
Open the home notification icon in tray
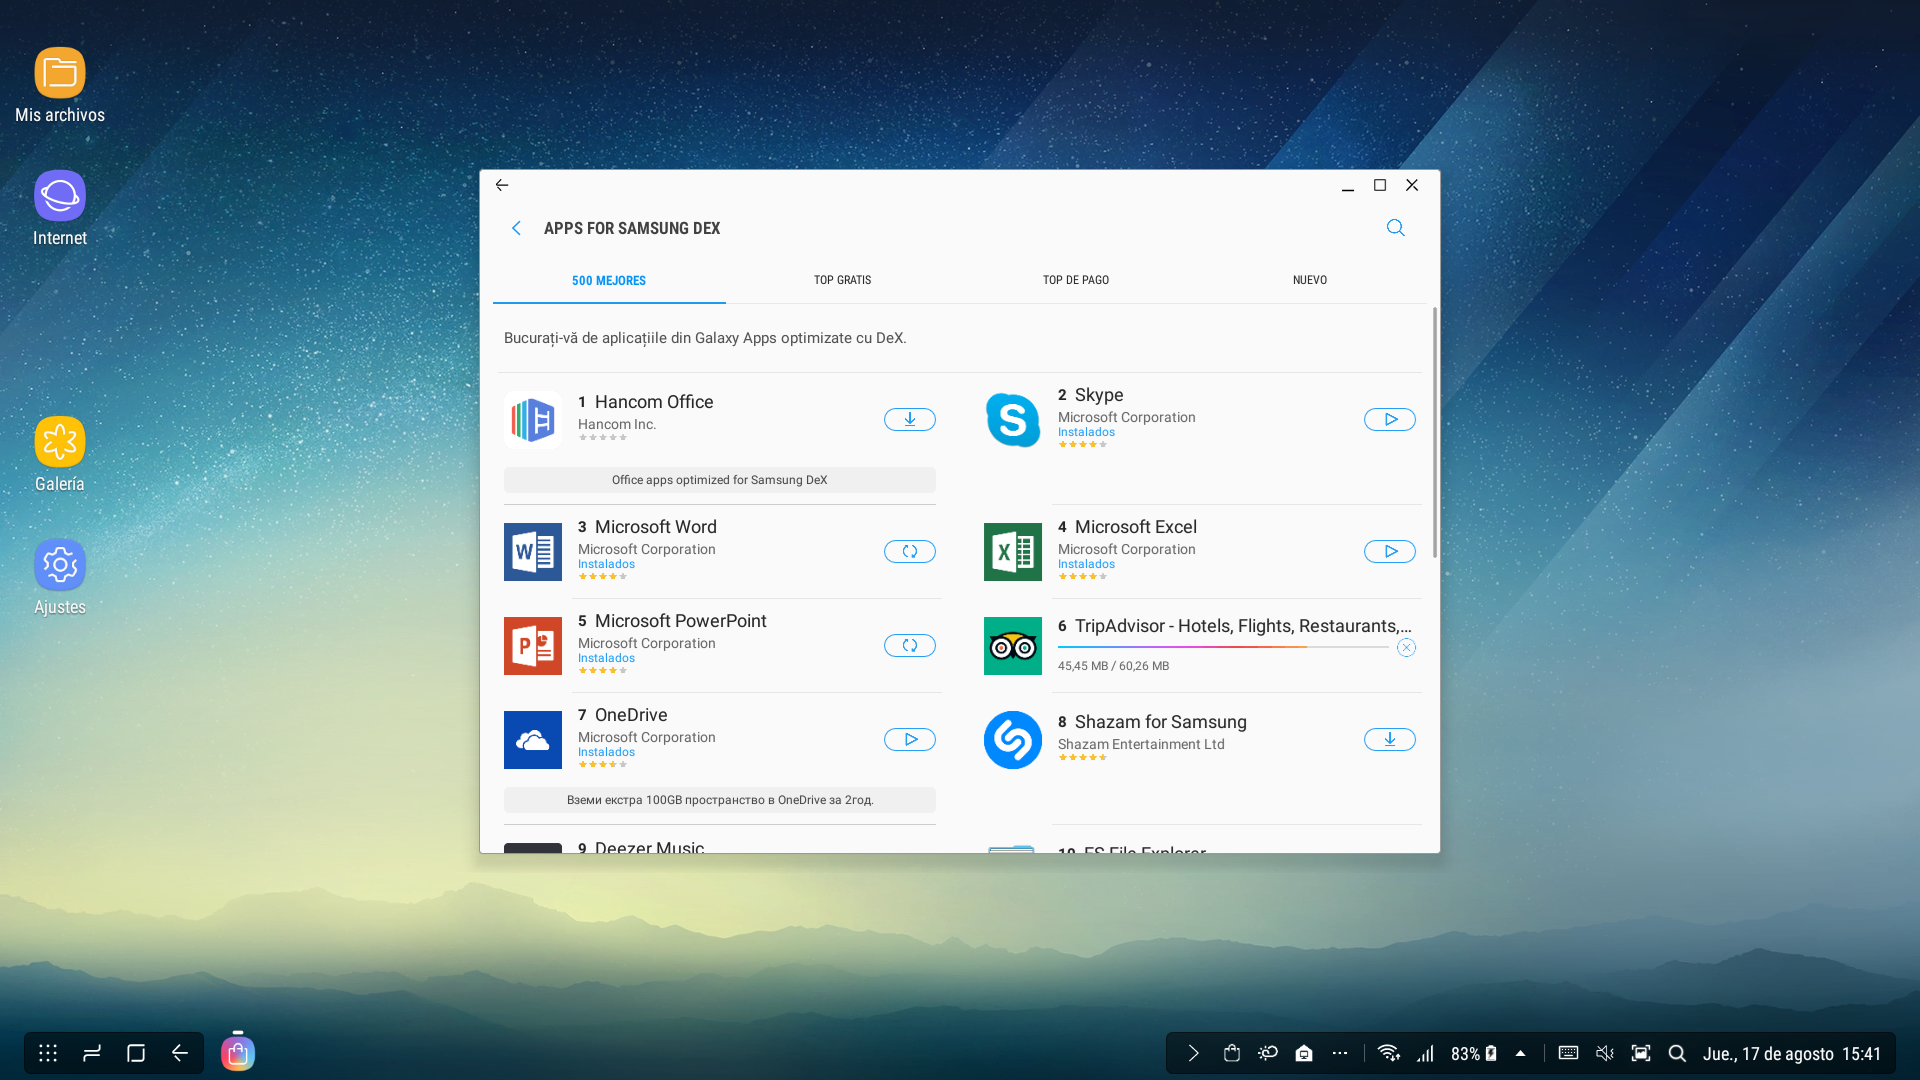tap(1304, 1053)
